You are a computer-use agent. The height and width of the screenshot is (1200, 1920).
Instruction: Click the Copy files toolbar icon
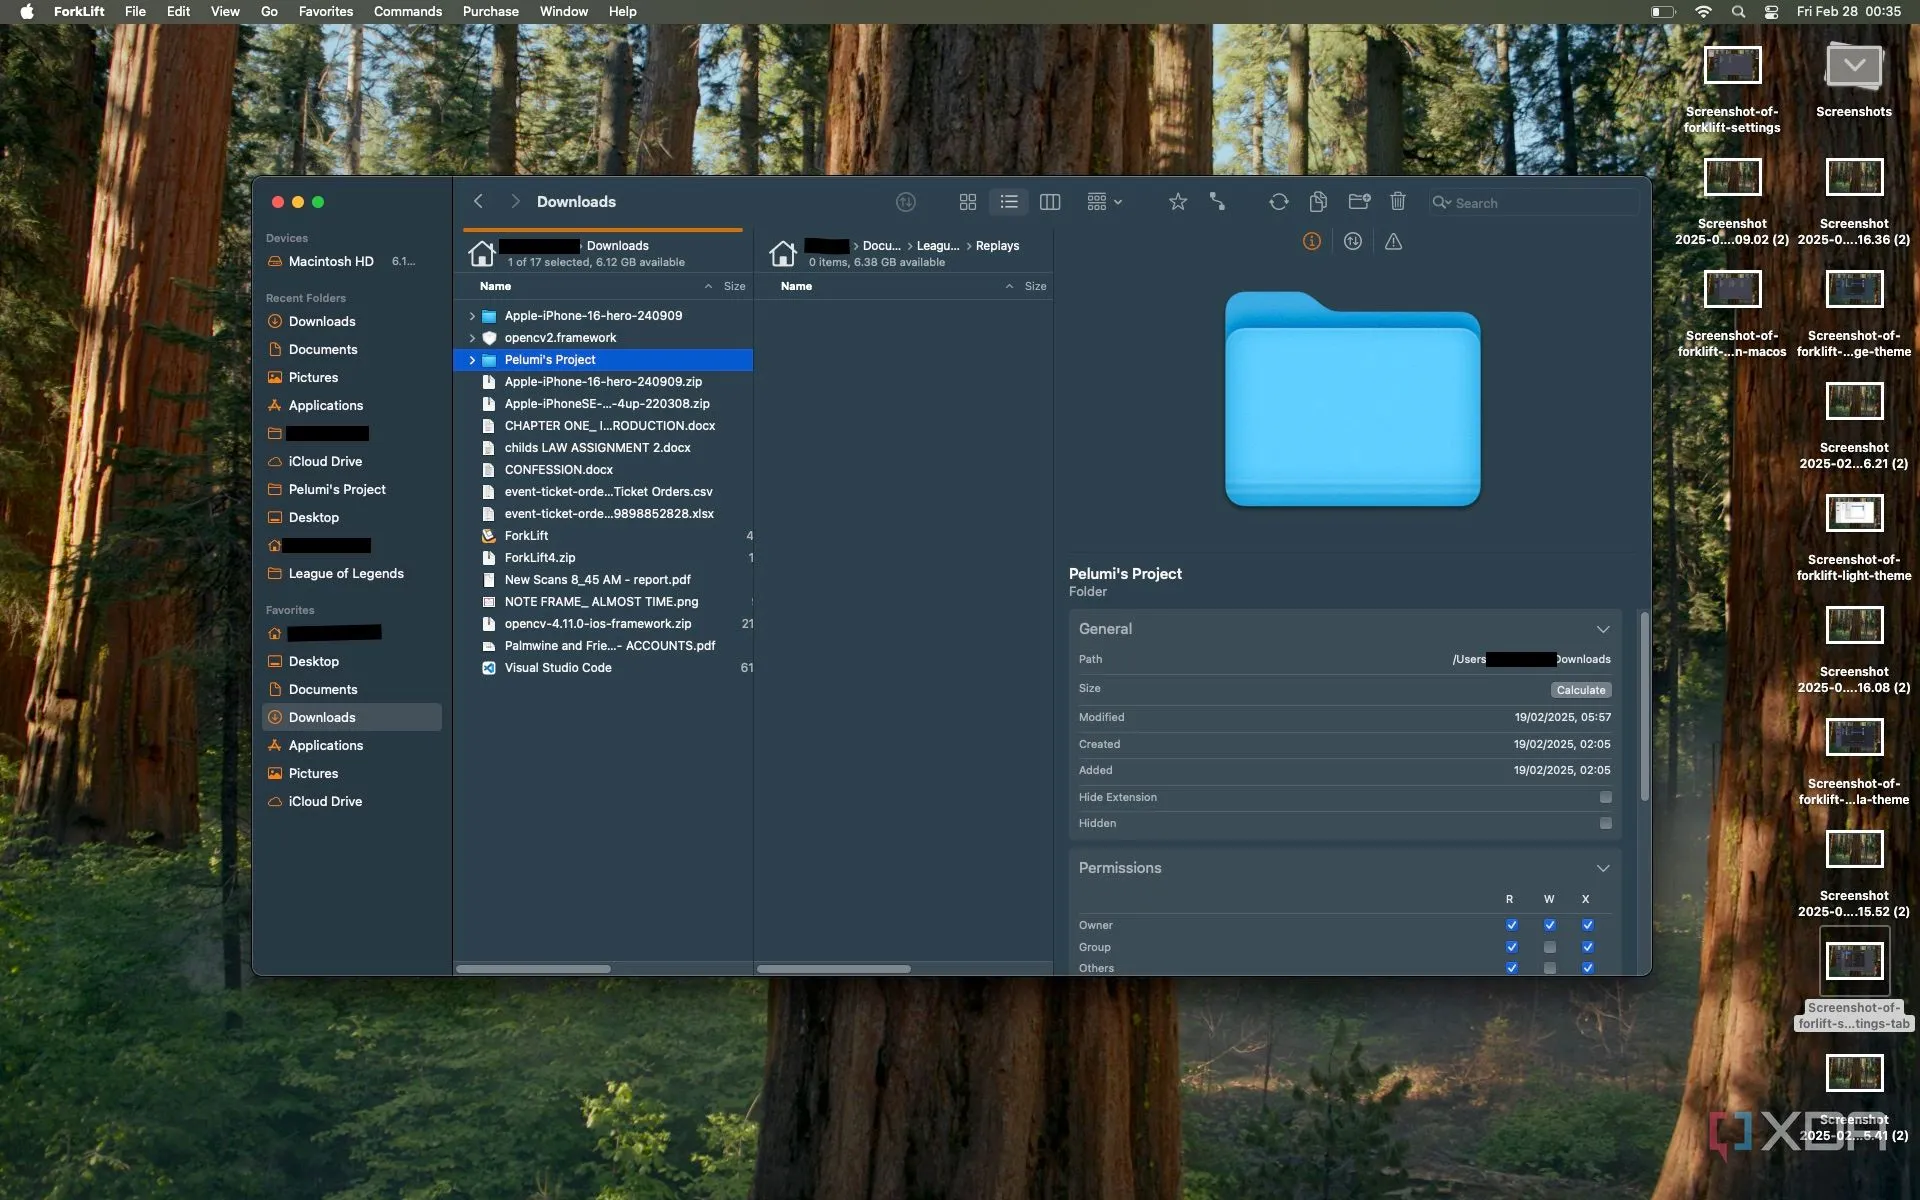tap(1318, 202)
